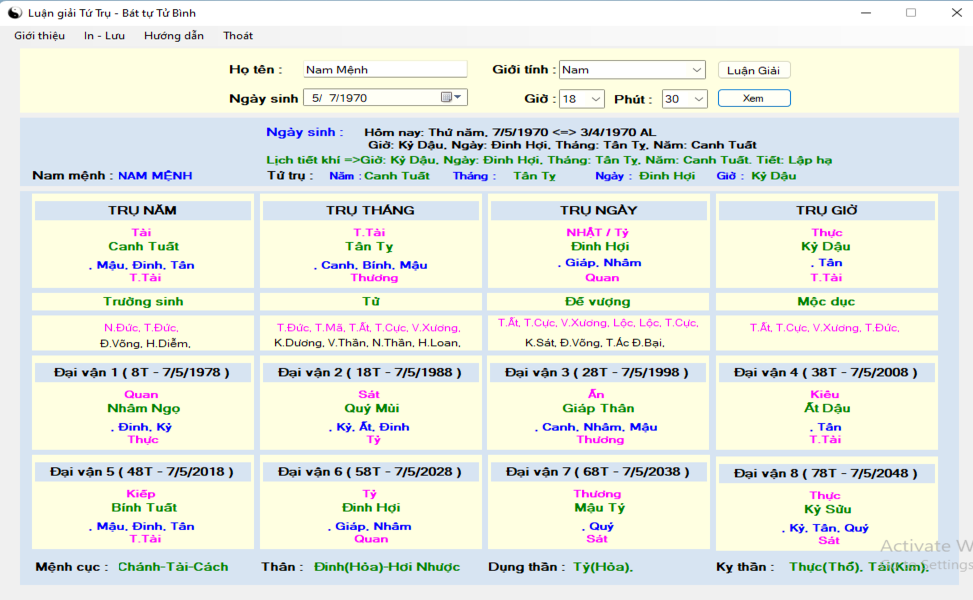
Task: Select the Thoát menu item
Action: (x=238, y=36)
